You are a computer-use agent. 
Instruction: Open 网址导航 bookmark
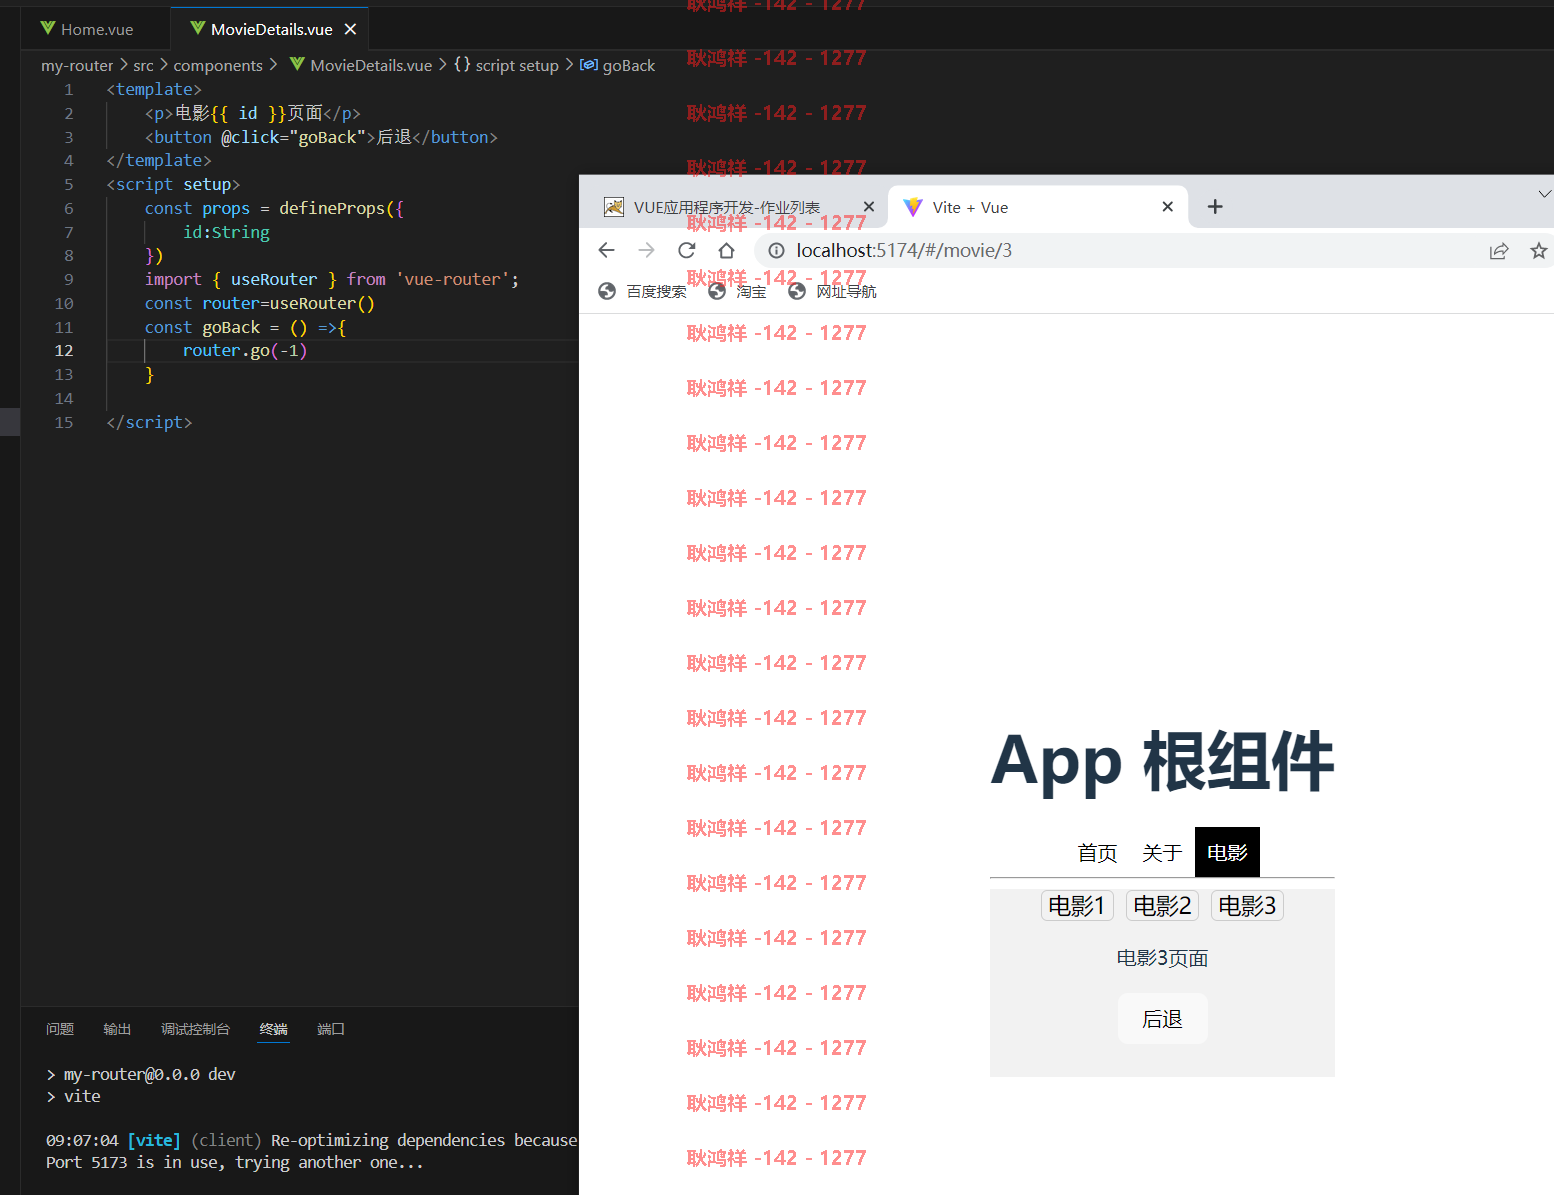[832, 291]
